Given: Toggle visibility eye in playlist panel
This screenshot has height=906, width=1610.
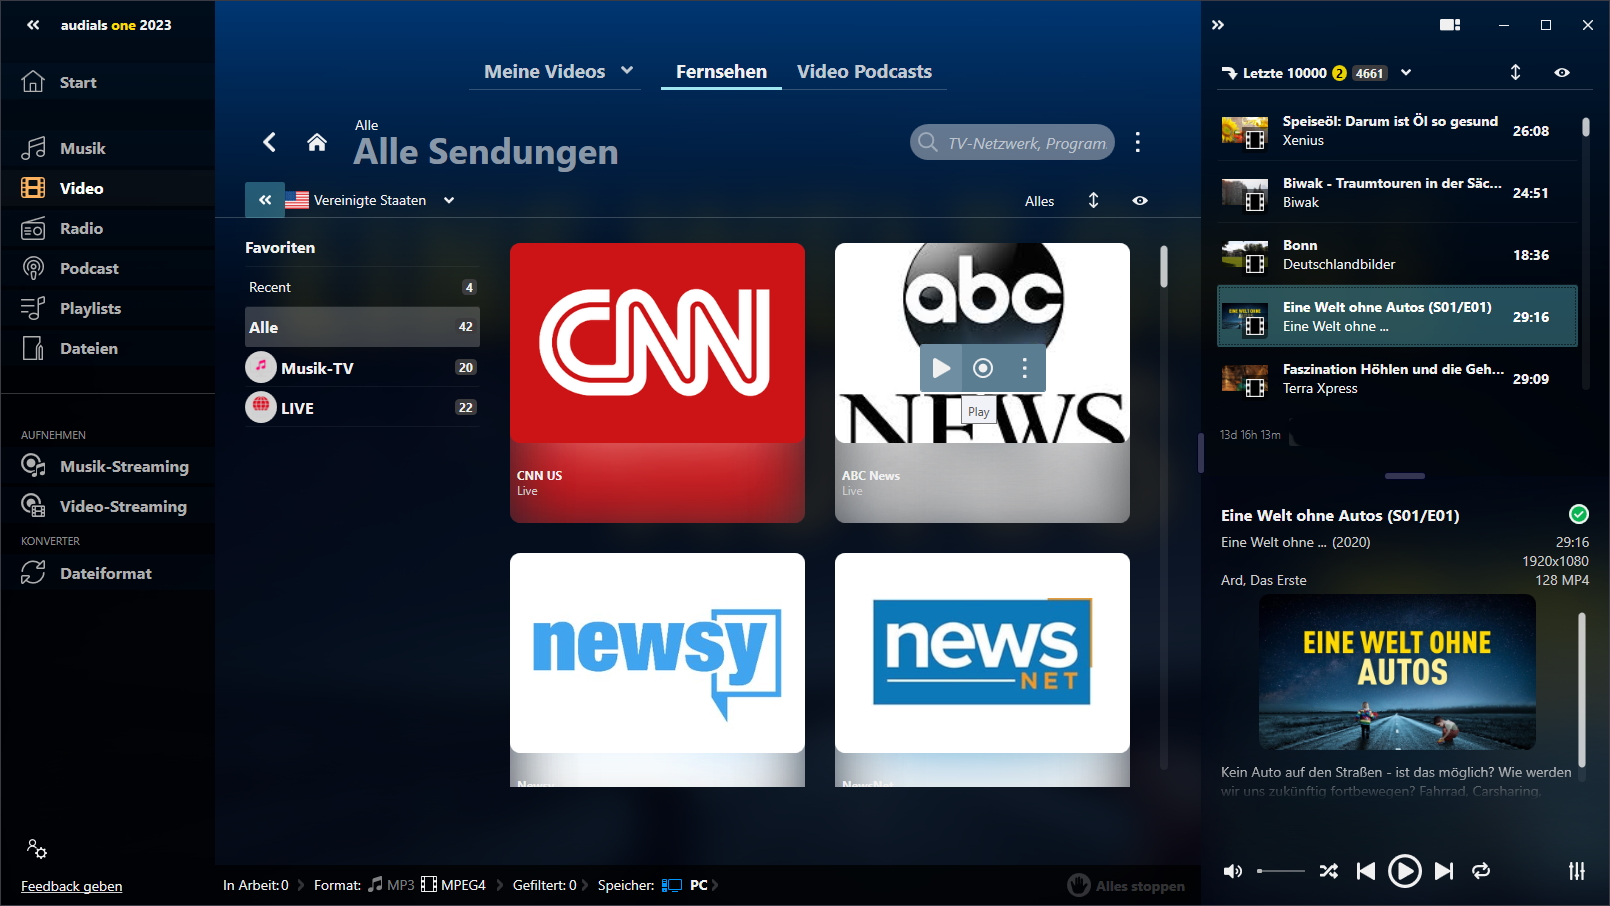Looking at the screenshot, I should [x=1562, y=72].
